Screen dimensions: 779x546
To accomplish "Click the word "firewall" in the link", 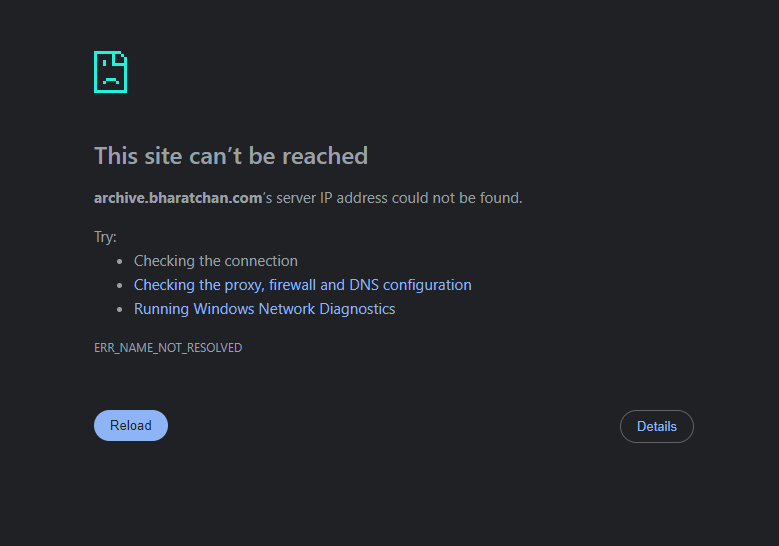I will coord(292,285).
